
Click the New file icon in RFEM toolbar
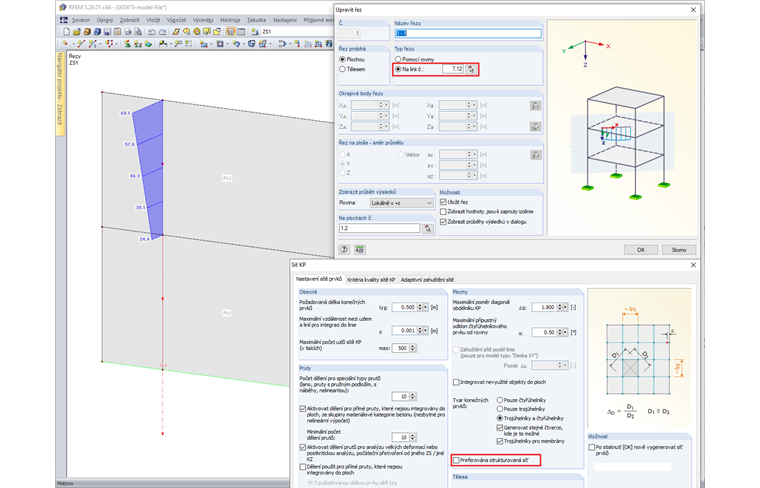point(66,31)
